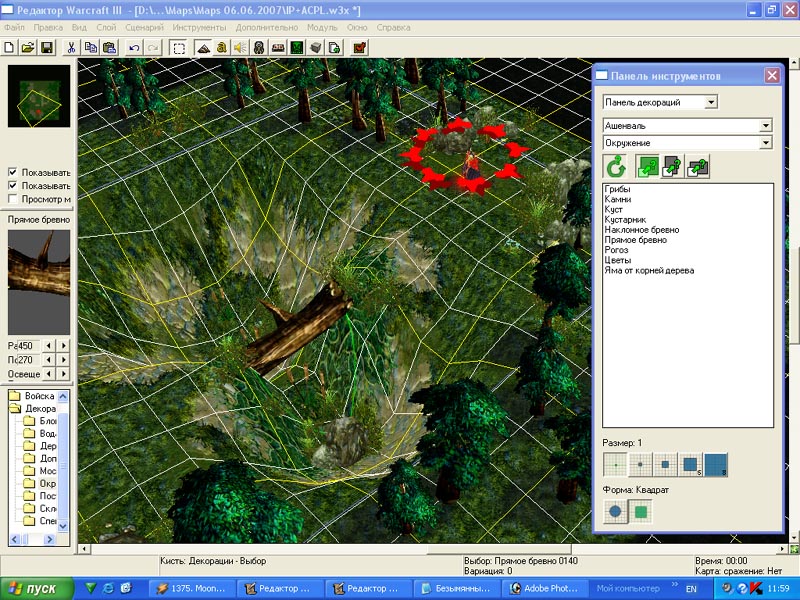Select brush size 1 swatch

[615, 465]
